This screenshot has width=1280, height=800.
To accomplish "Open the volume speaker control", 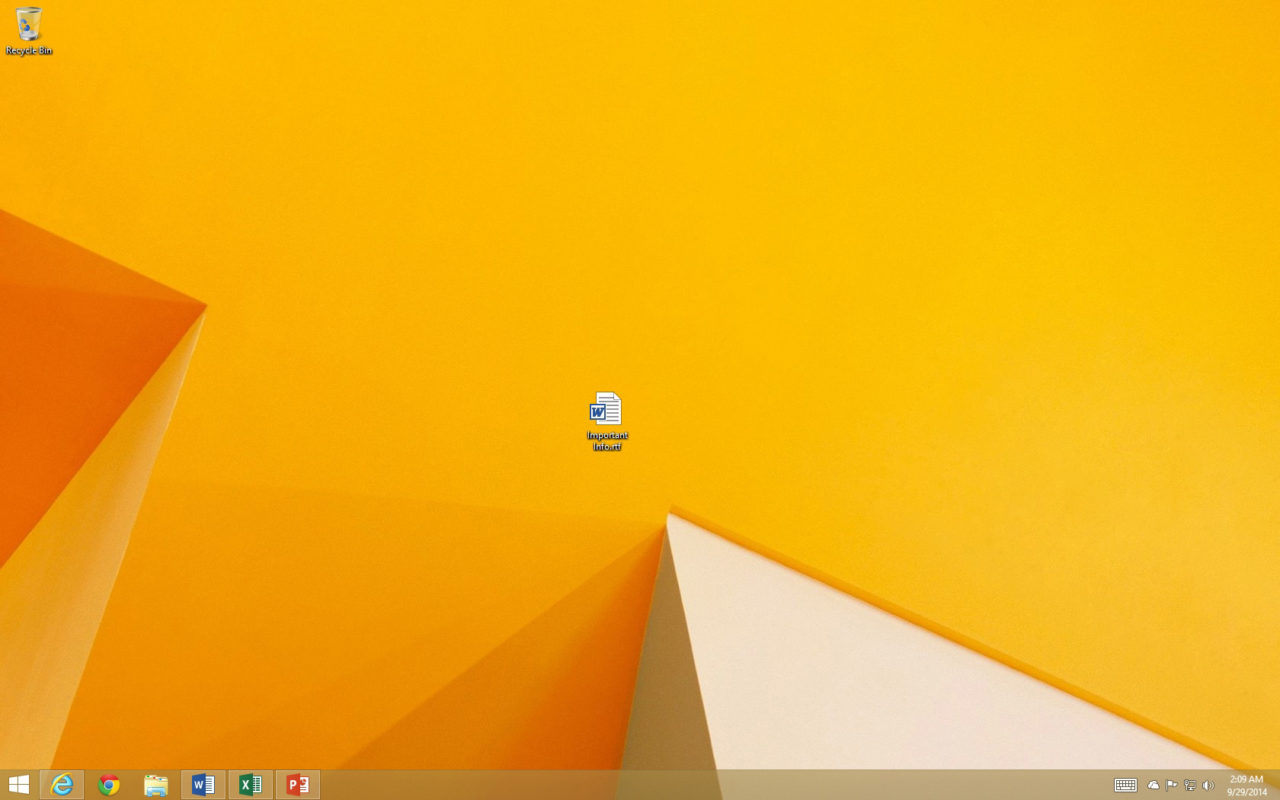I will click(x=1208, y=785).
